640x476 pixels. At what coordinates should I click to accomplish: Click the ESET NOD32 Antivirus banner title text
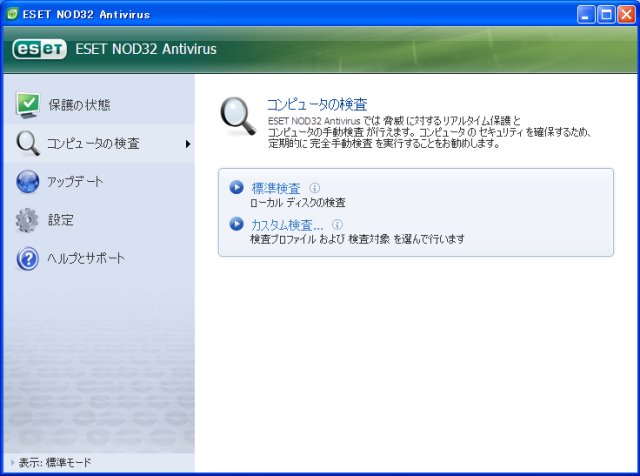click(x=146, y=49)
